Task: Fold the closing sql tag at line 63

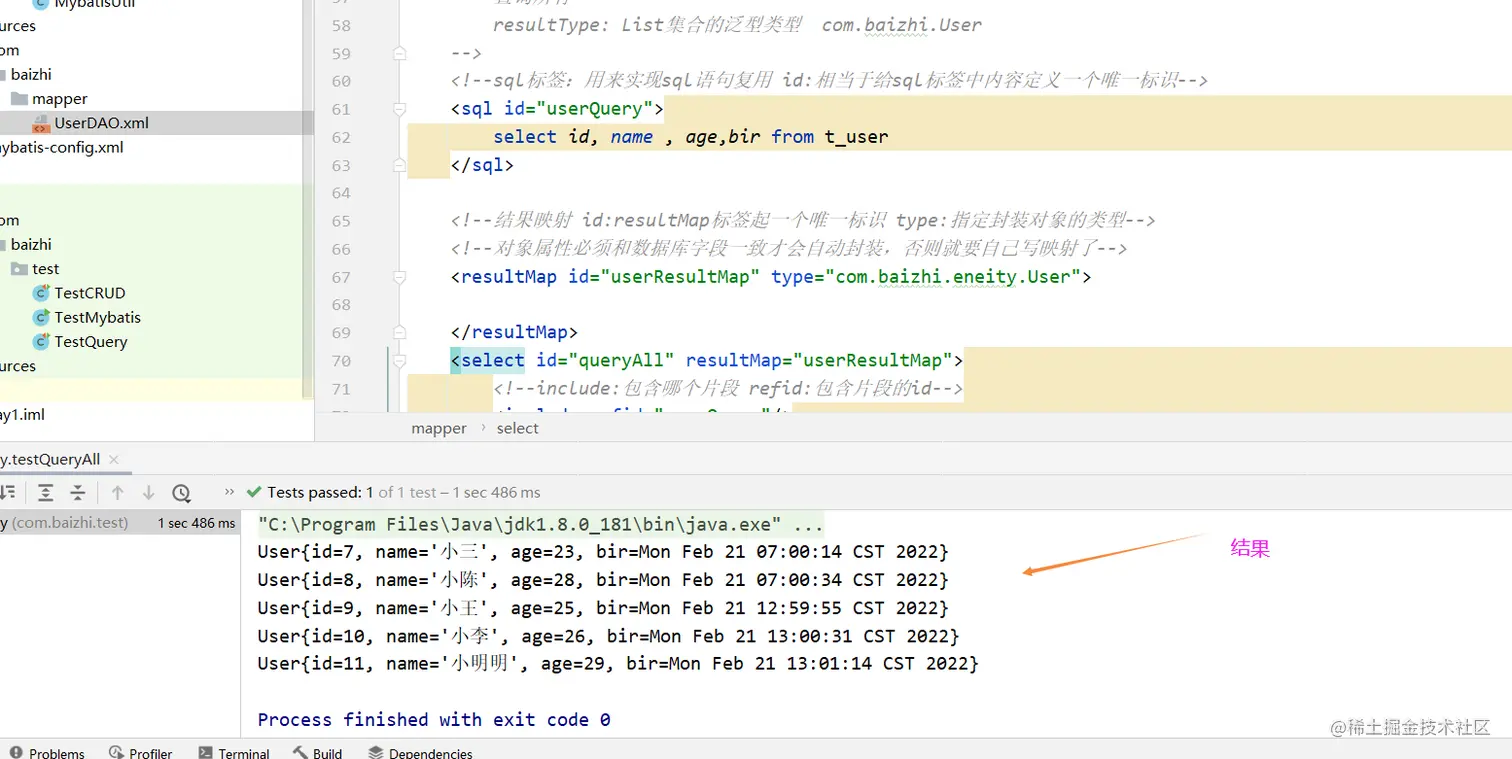Action: (399, 164)
